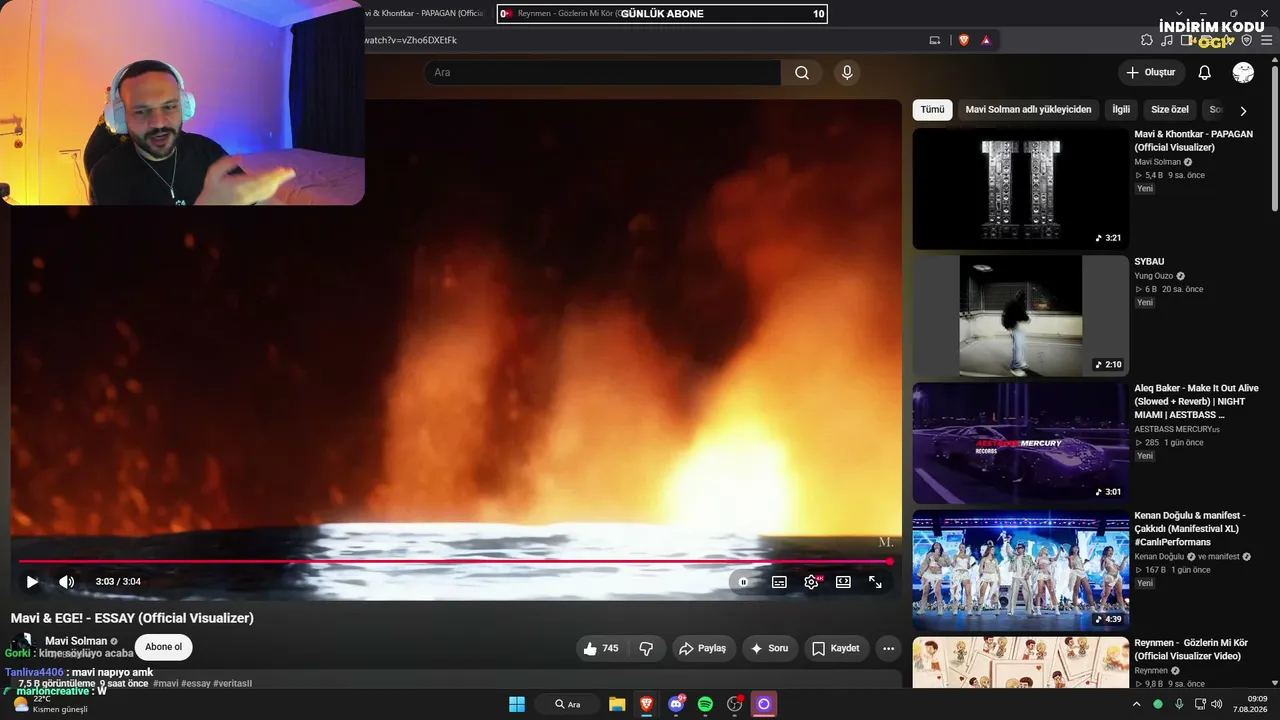Show more filter chips with the right chevron
Screen dimensions: 1280x720
[1243, 111]
